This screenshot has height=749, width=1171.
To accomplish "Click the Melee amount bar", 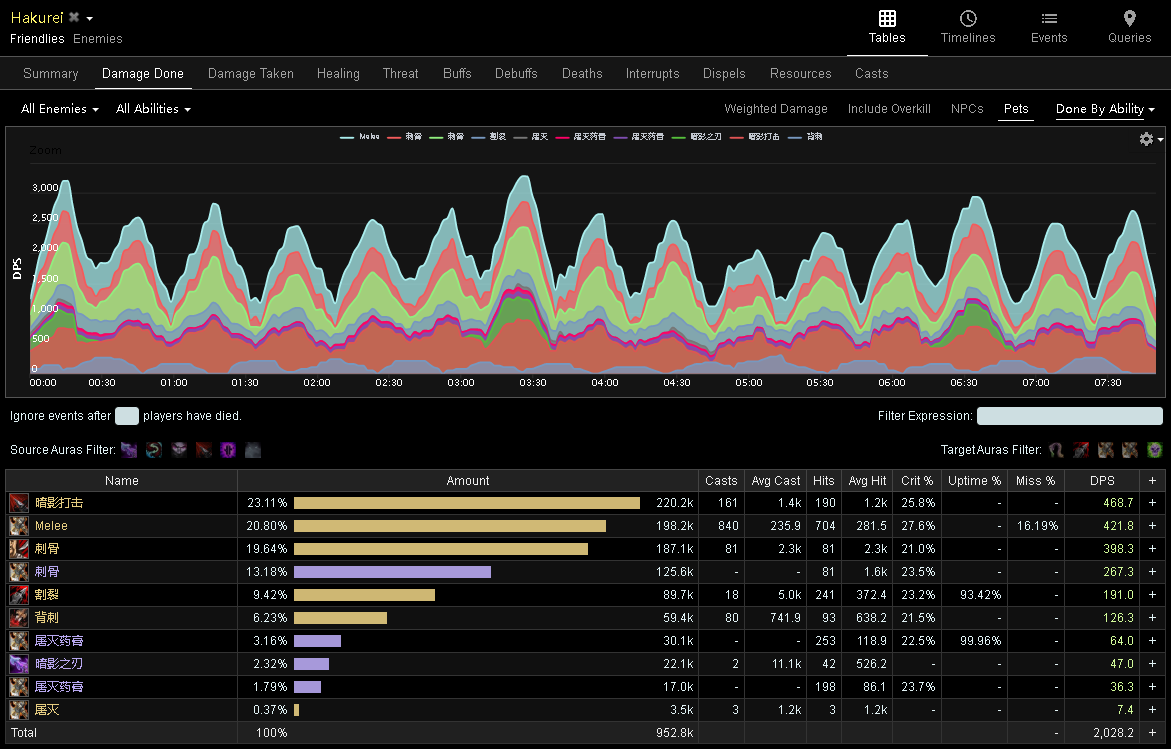I will 450,526.
